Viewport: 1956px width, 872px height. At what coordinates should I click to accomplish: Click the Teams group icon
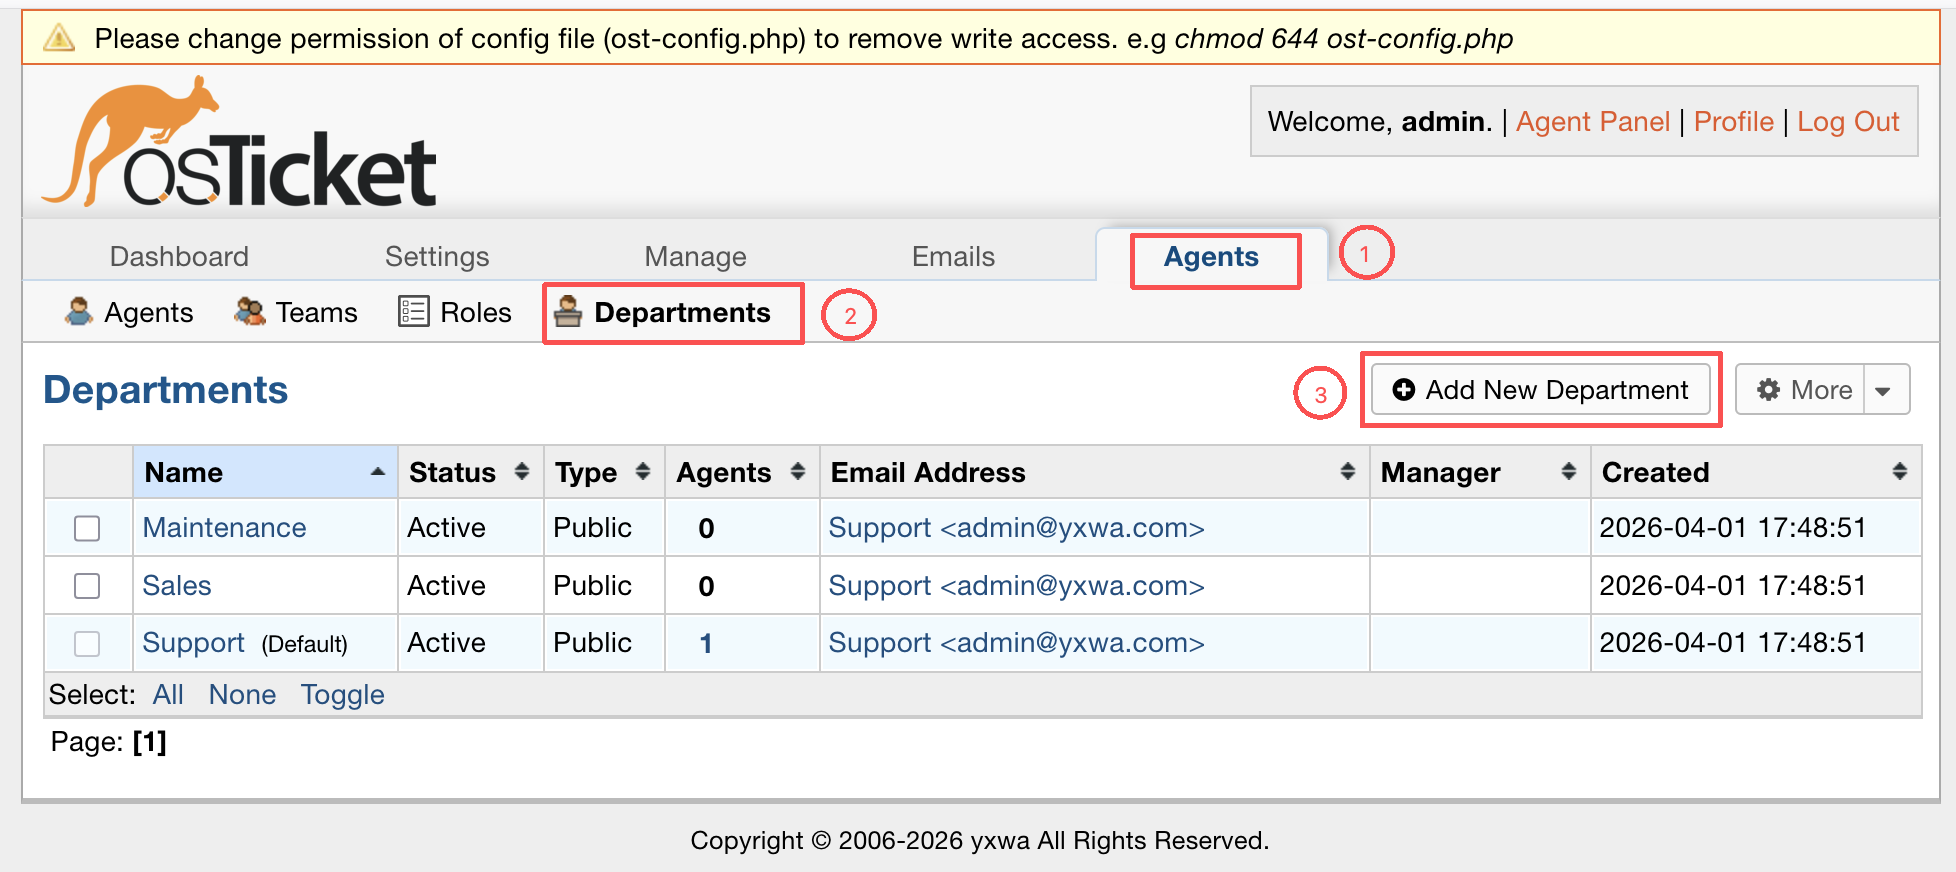click(250, 312)
